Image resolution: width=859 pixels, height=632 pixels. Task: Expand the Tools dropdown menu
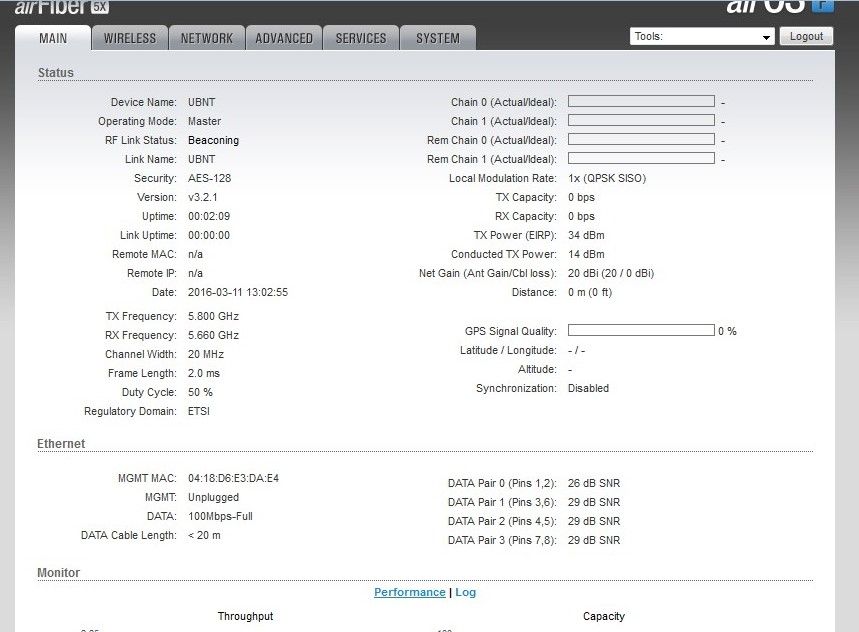click(702, 36)
